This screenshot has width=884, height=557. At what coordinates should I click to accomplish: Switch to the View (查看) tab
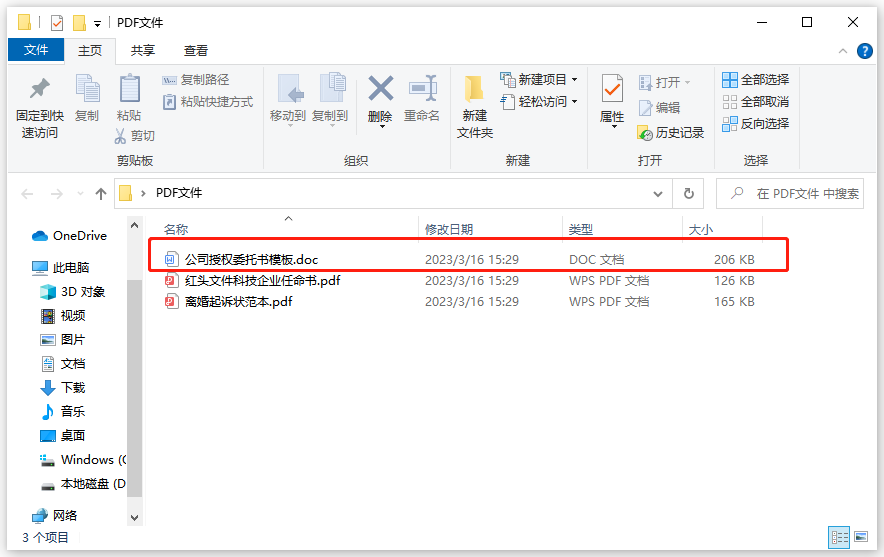196,51
